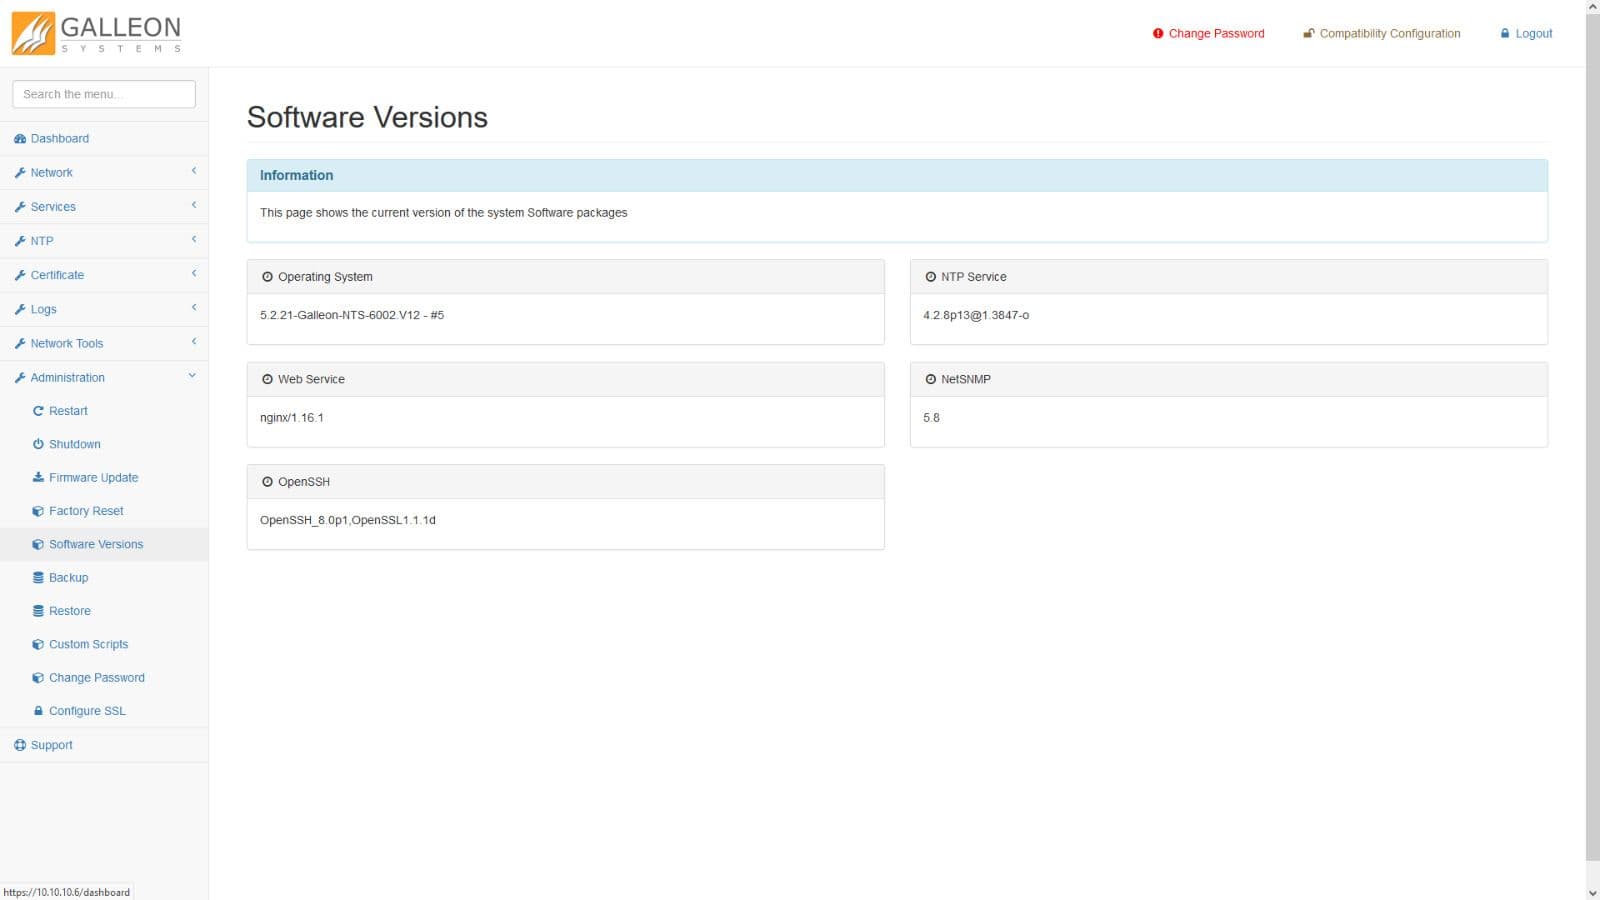The width and height of the screenshot is (1600, 900).
Task: Open the Restore page
Action: 69,611
